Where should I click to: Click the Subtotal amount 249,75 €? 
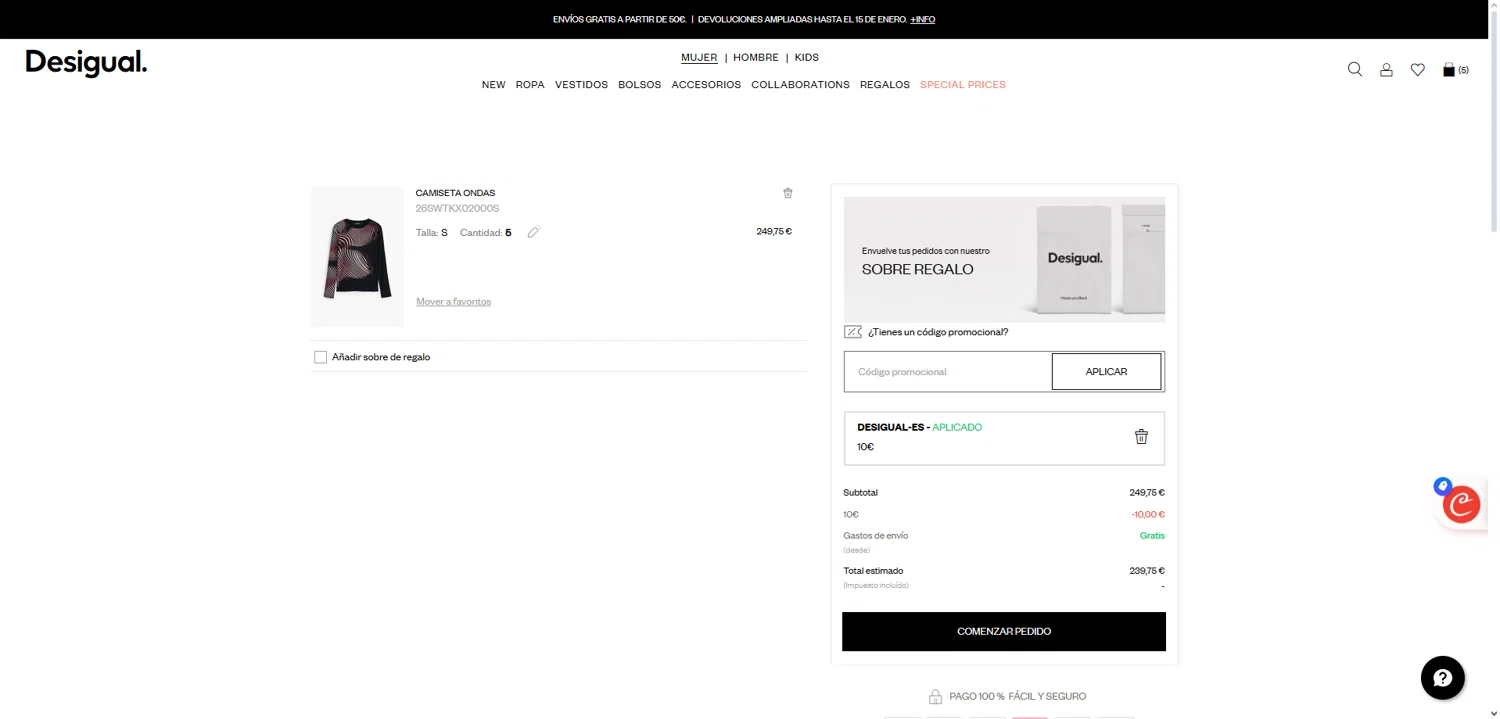click(x=1147, y=493)
